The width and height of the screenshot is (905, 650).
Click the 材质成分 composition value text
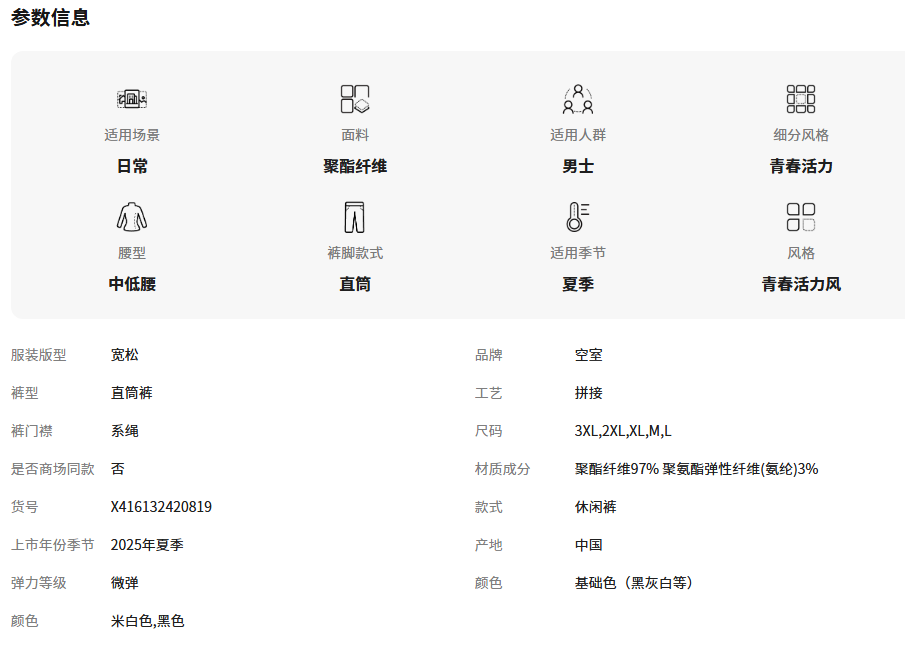pyautogui.click(x=696, y=469)
